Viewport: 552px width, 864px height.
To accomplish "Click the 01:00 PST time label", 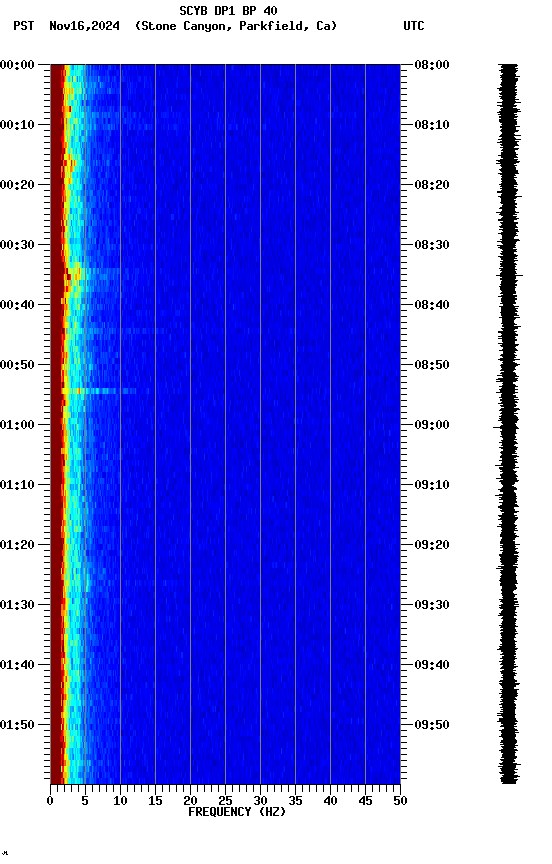I will 17,425.
